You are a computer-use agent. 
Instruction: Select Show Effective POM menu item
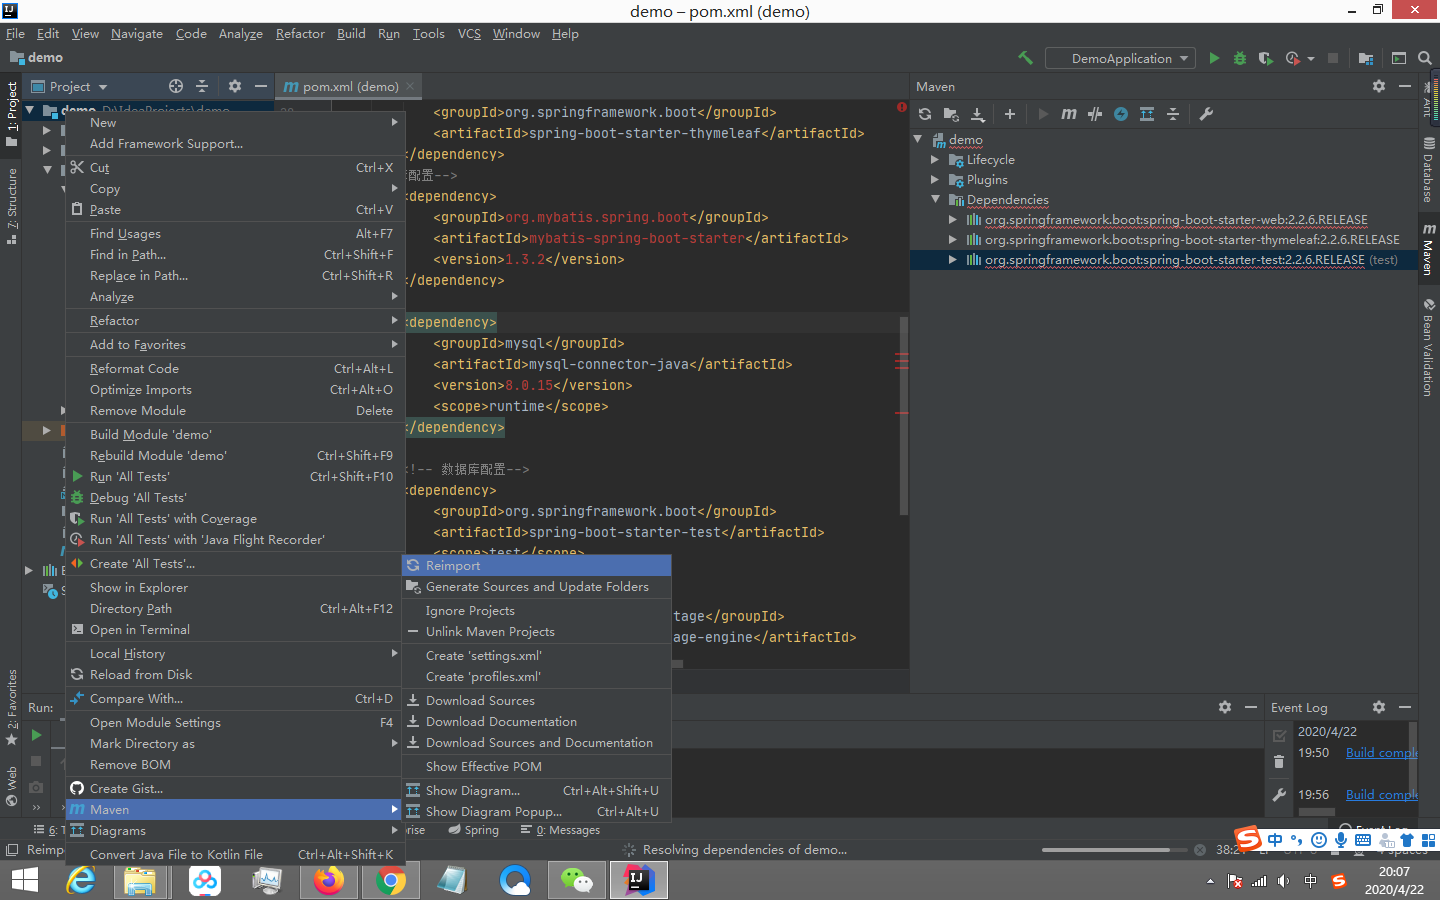536,767
